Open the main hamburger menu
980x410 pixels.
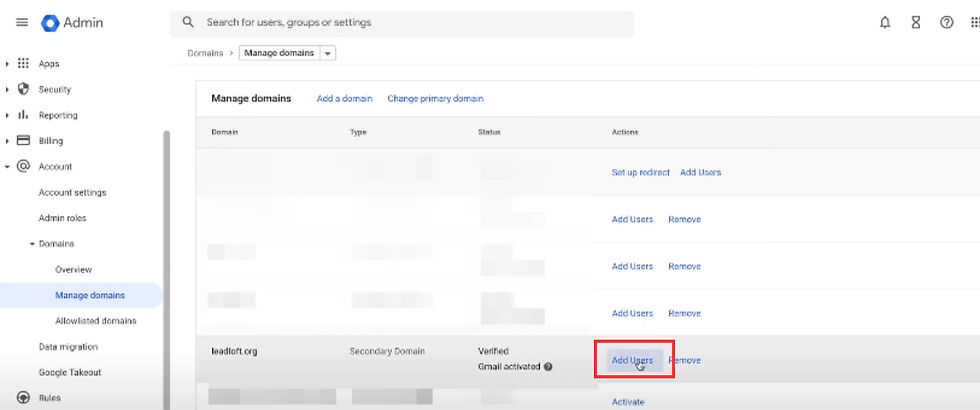(22, 23)
